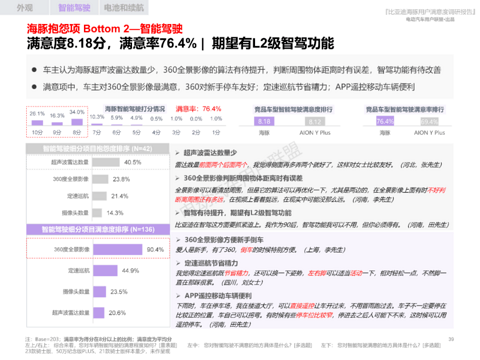Click the 智能驾驶细分项目抱怨度排序 (N=42) header
This screenshot has width=480, height=360.
[x=98, y=149]
